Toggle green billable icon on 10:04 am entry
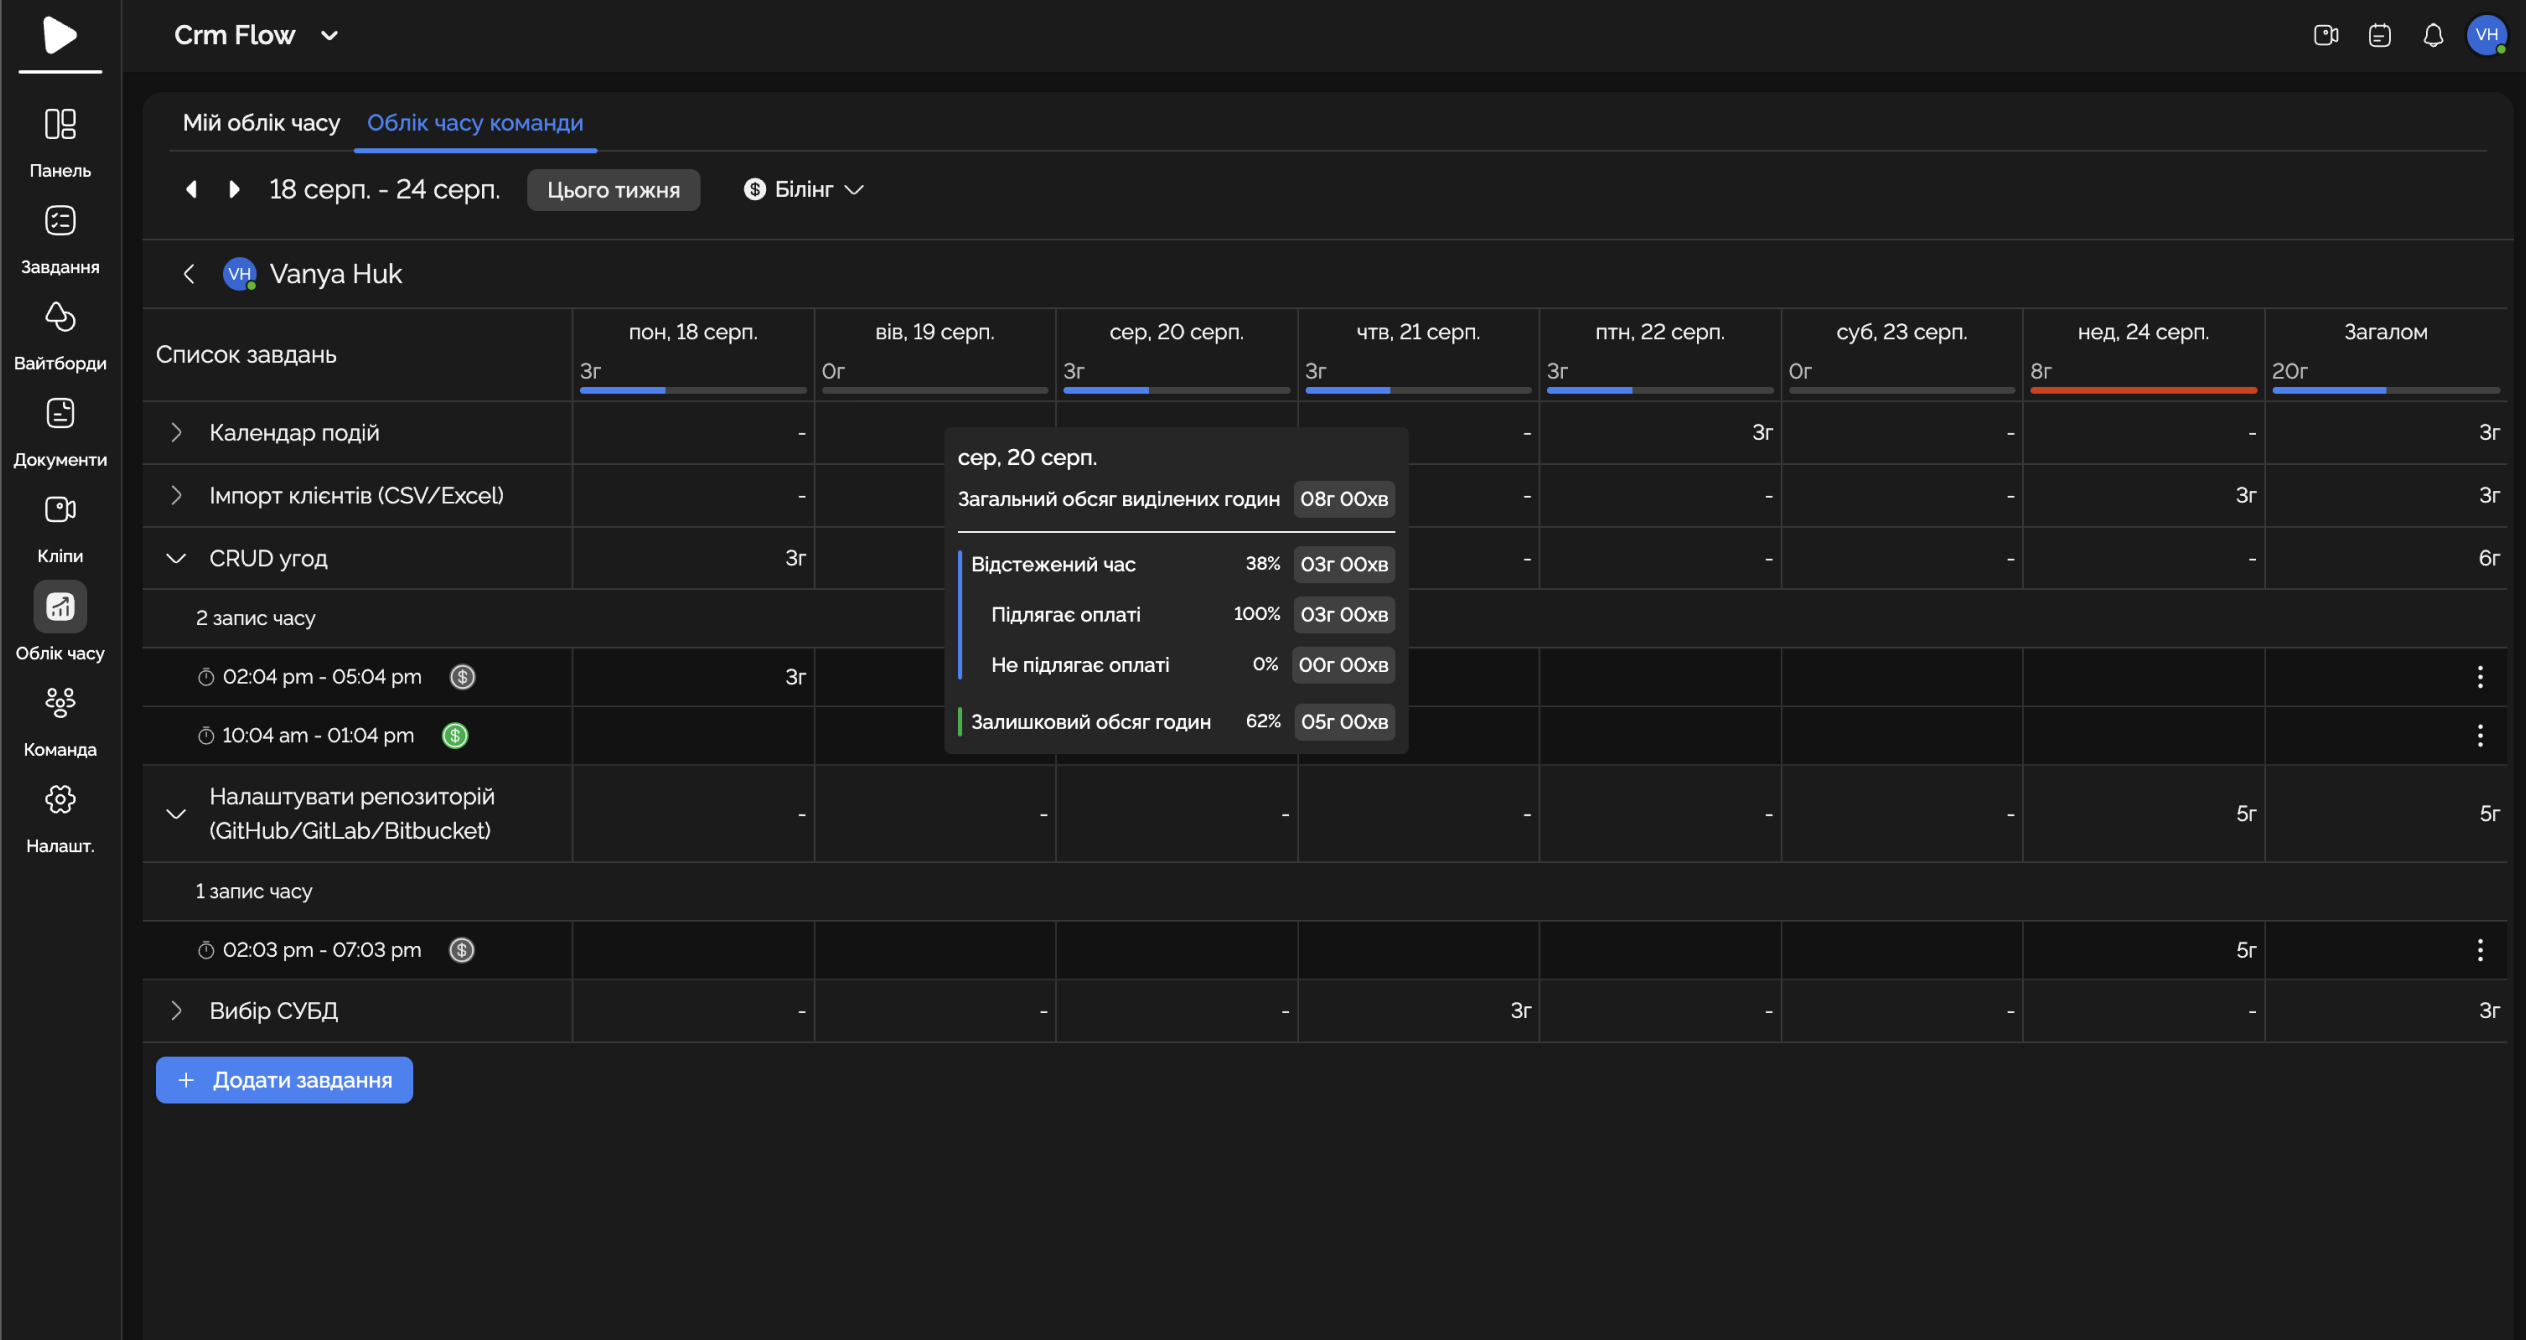The height and width of the screenshot is (1340, 2526). (455, 736)
